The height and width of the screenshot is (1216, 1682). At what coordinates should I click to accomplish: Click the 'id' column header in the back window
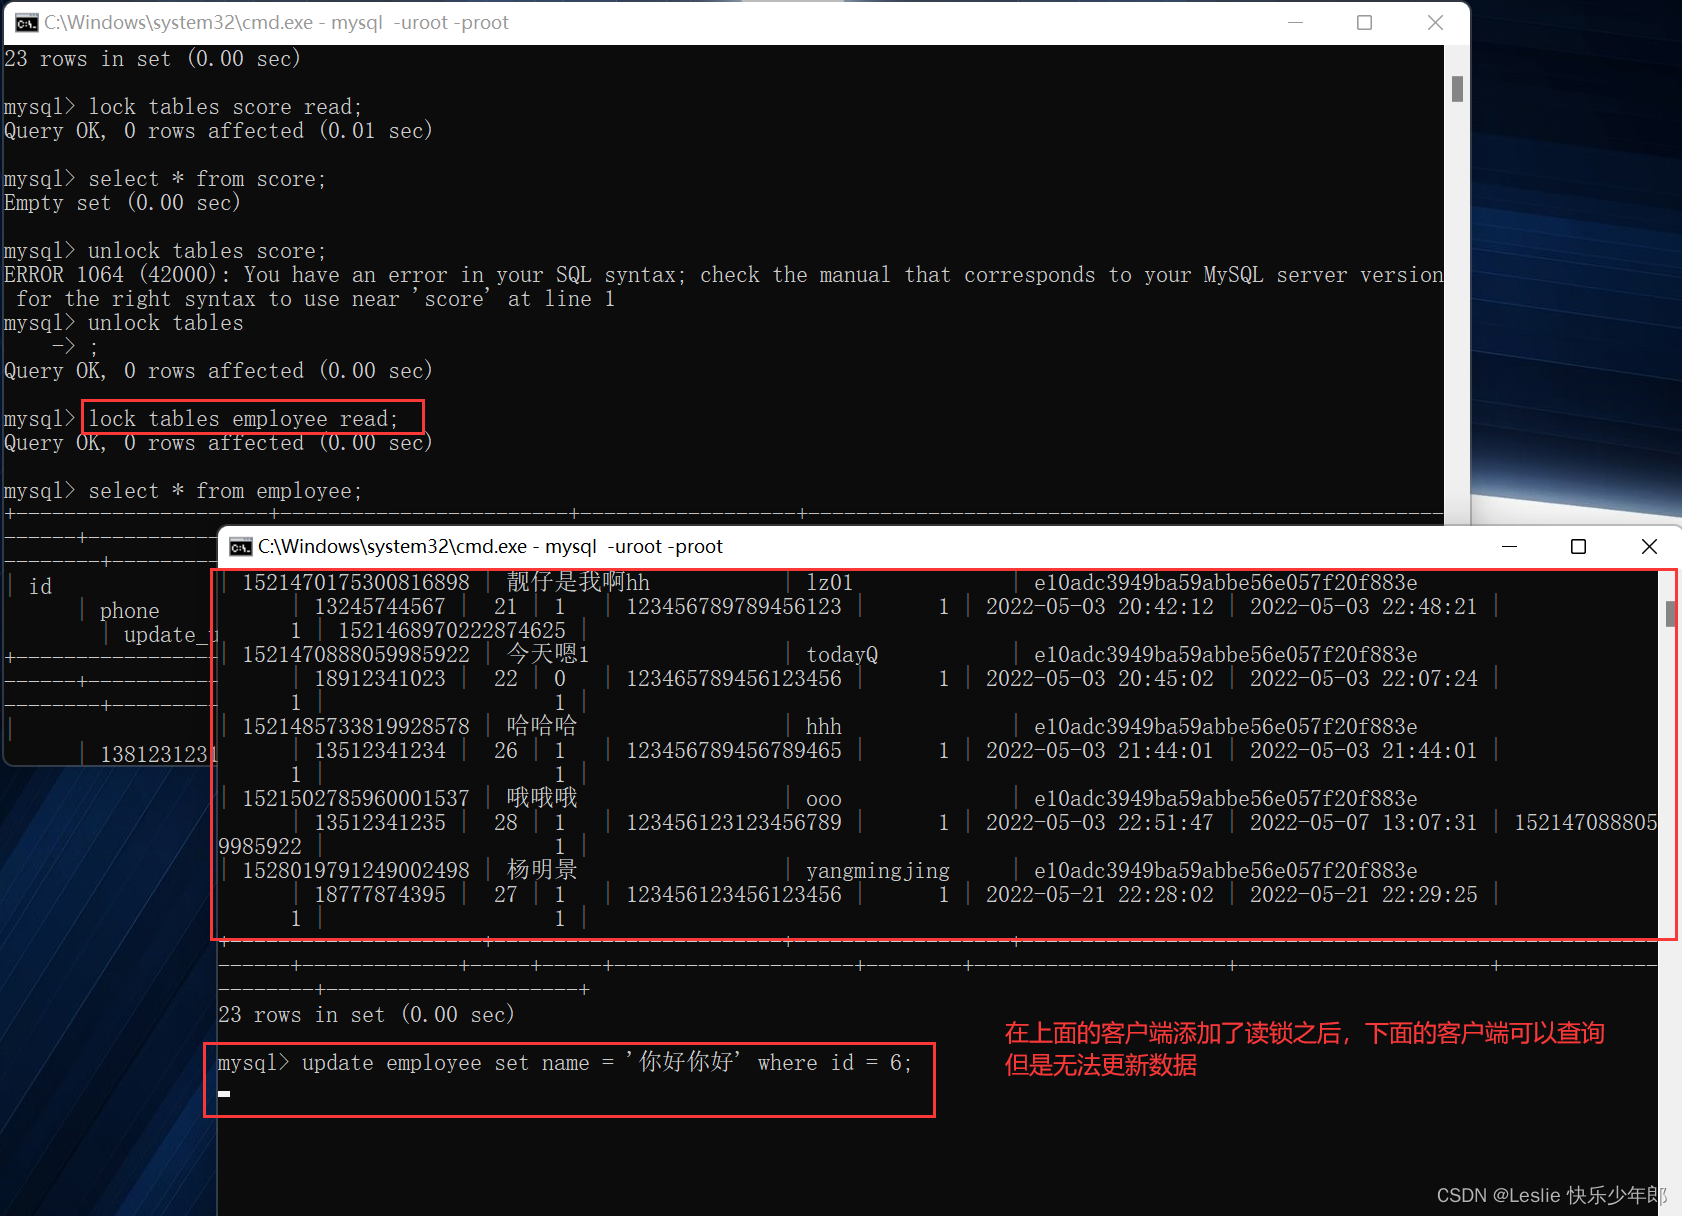tap(40, 587)
